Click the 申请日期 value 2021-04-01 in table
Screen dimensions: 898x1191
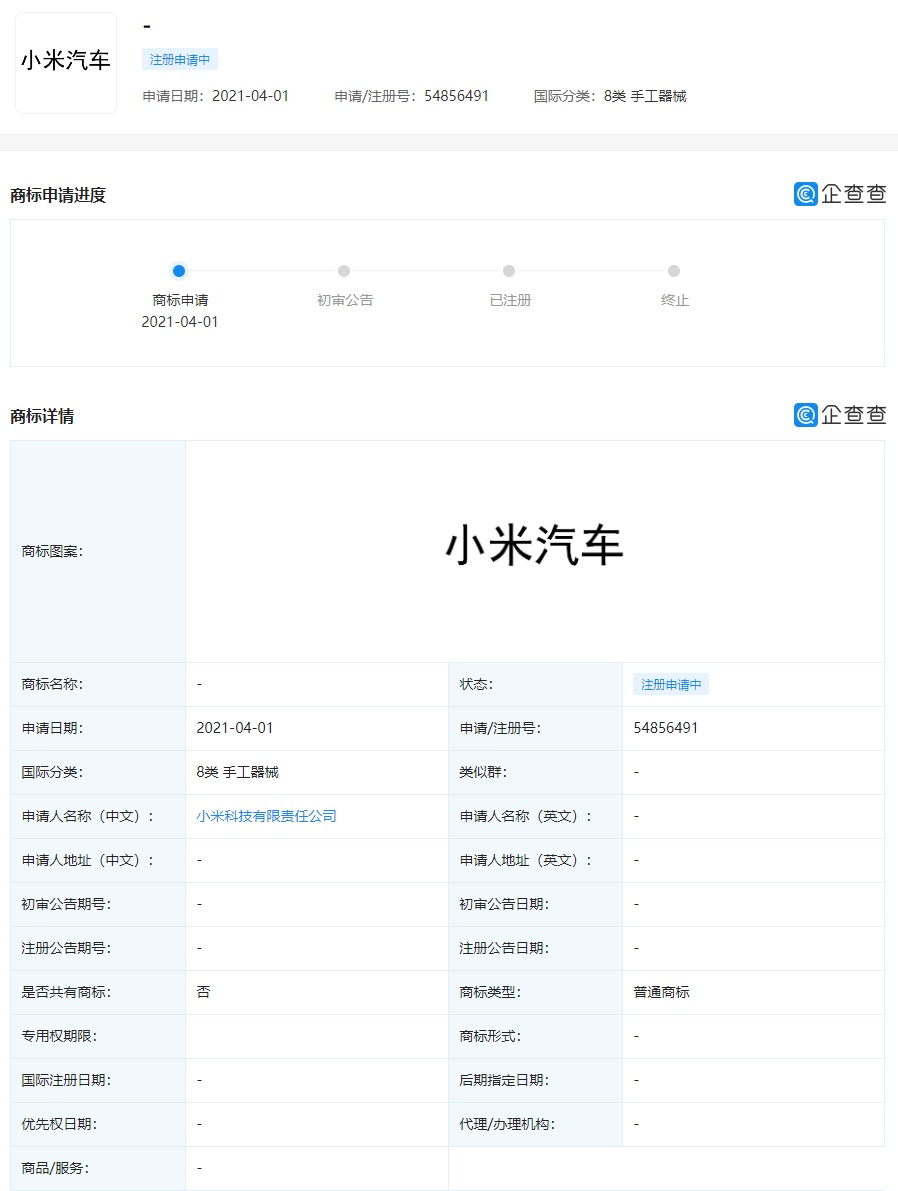tap(235, 728)
